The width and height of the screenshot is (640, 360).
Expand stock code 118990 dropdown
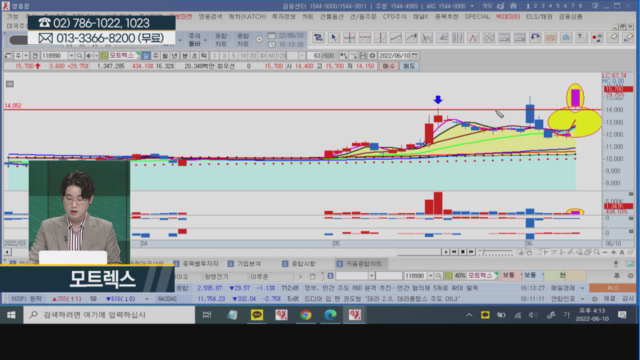[x=71, y=56]
